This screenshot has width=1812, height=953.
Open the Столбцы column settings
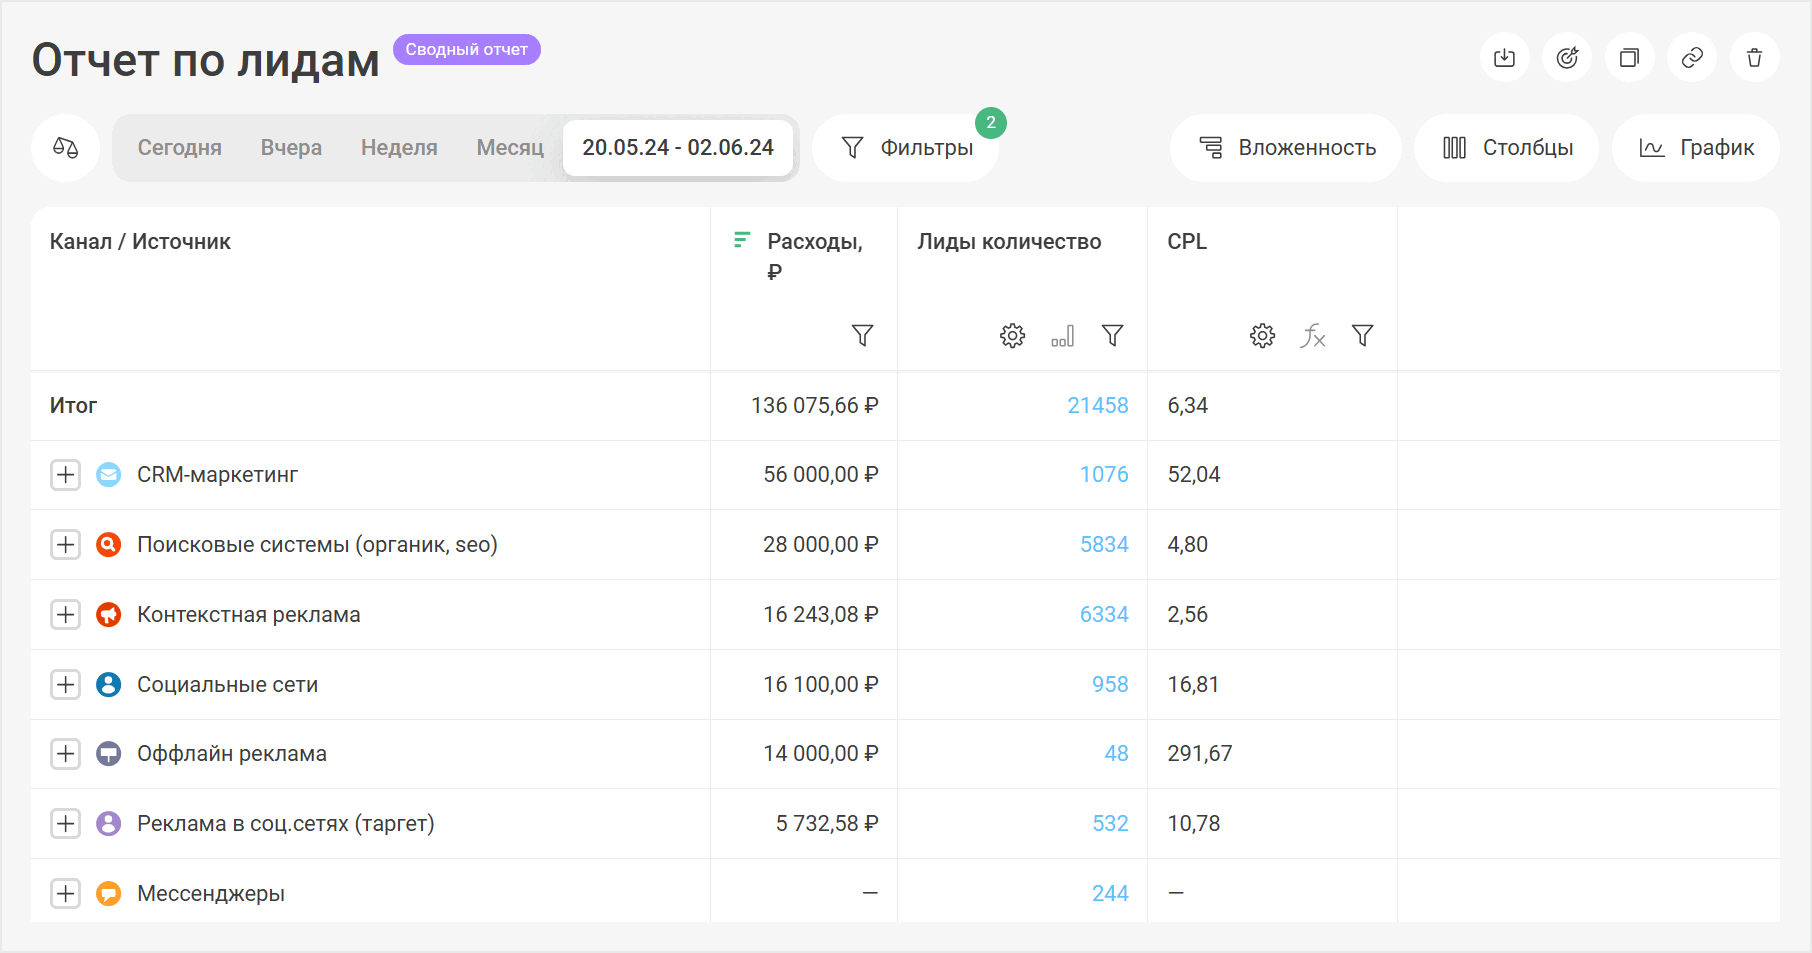tap(1507, 148)
